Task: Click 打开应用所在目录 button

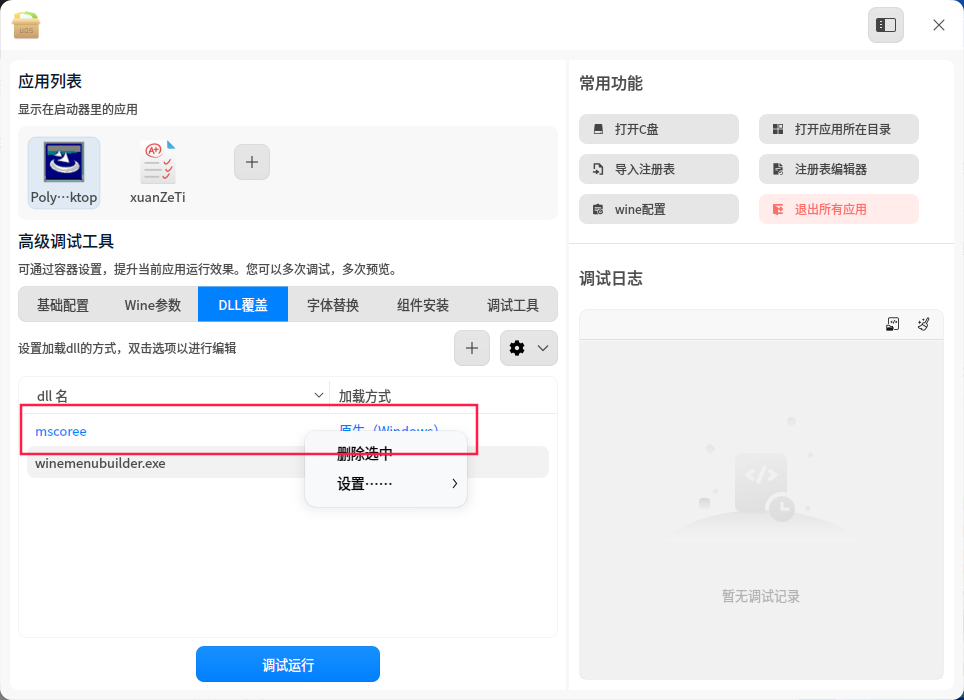Action: pos(839,129)
